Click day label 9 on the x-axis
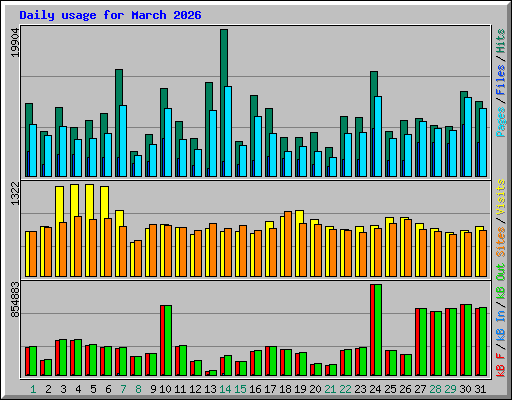Viewport: 512px width, 400px height. 153,389
